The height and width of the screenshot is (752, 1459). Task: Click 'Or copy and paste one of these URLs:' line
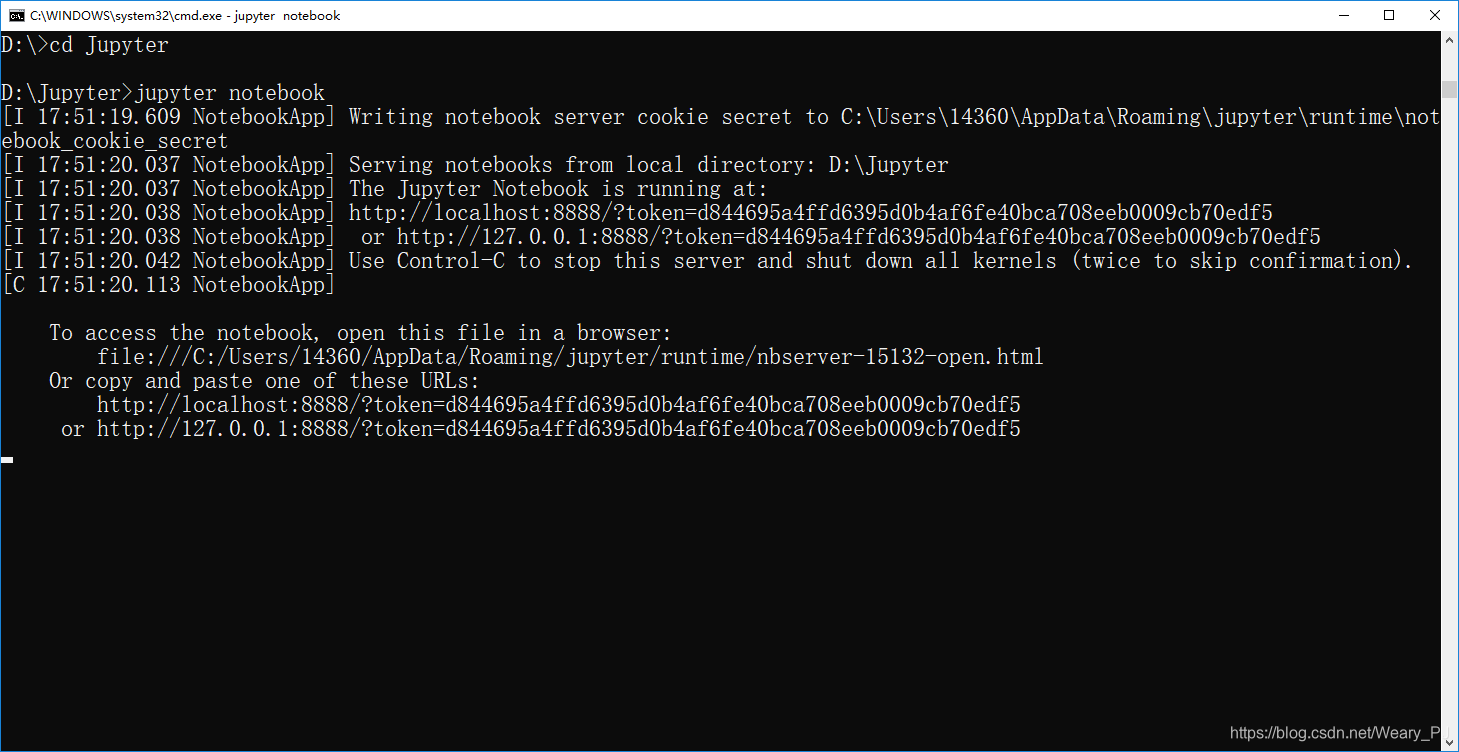[x=264, y=381]
